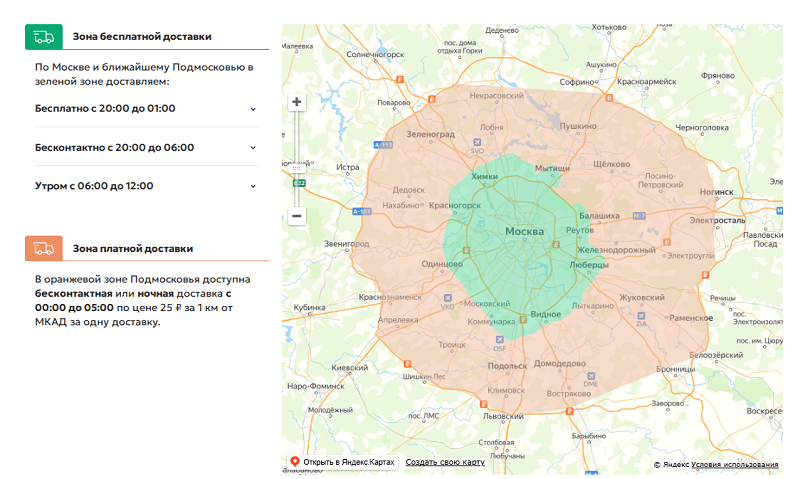The width and height of the screenshot is (800, 479).
Task: Open "Условия использования" link
Action: (734, 465)
